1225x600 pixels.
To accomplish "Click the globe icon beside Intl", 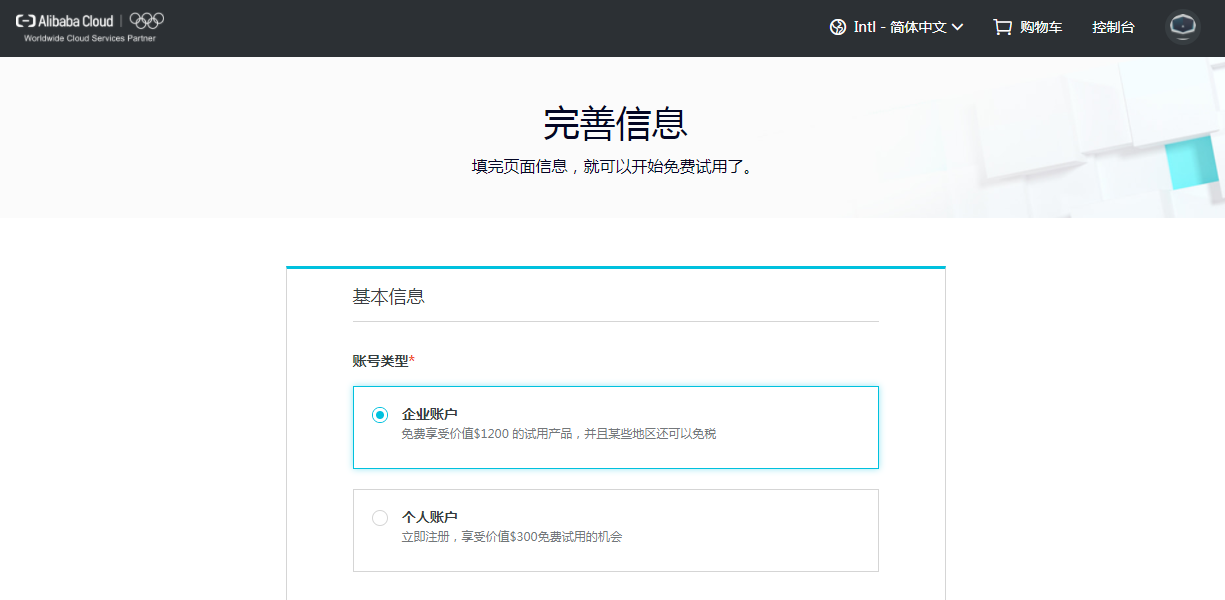I will coord(838,27).
